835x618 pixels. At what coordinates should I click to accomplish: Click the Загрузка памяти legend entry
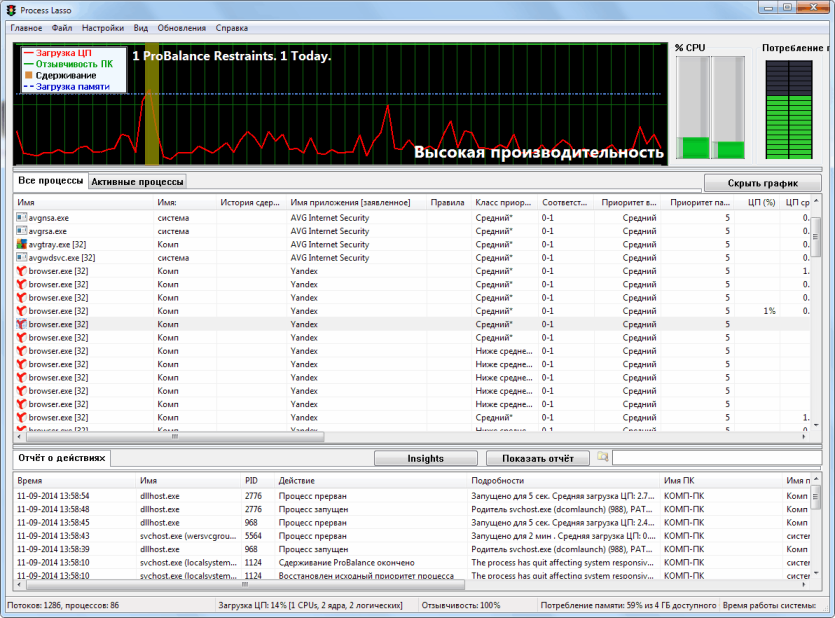click(67, 86)
